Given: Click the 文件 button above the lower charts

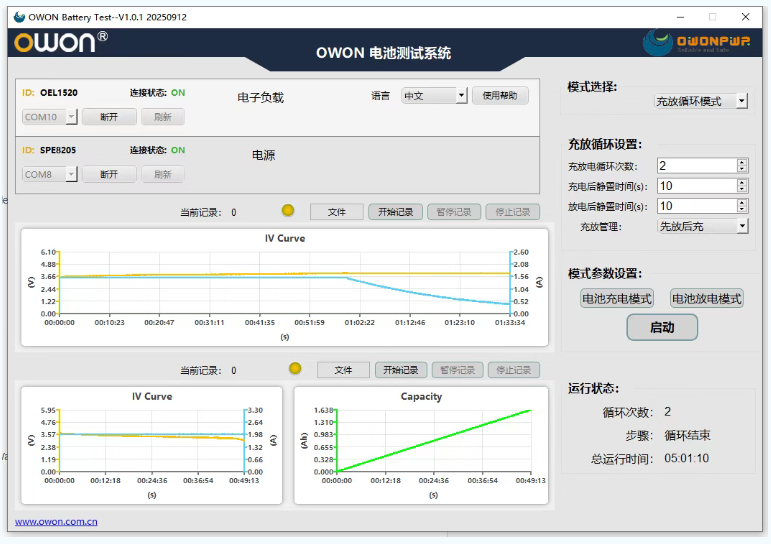Looking at the screenshot, I should [x=343, y=370].
